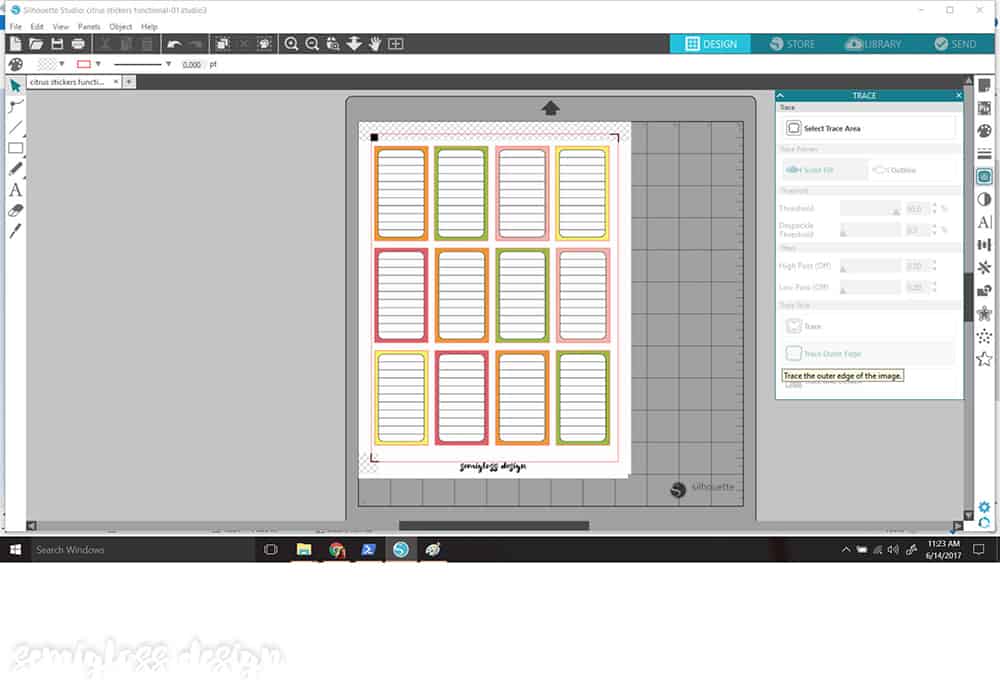Adjust the High Pass slider

(870, 266)
